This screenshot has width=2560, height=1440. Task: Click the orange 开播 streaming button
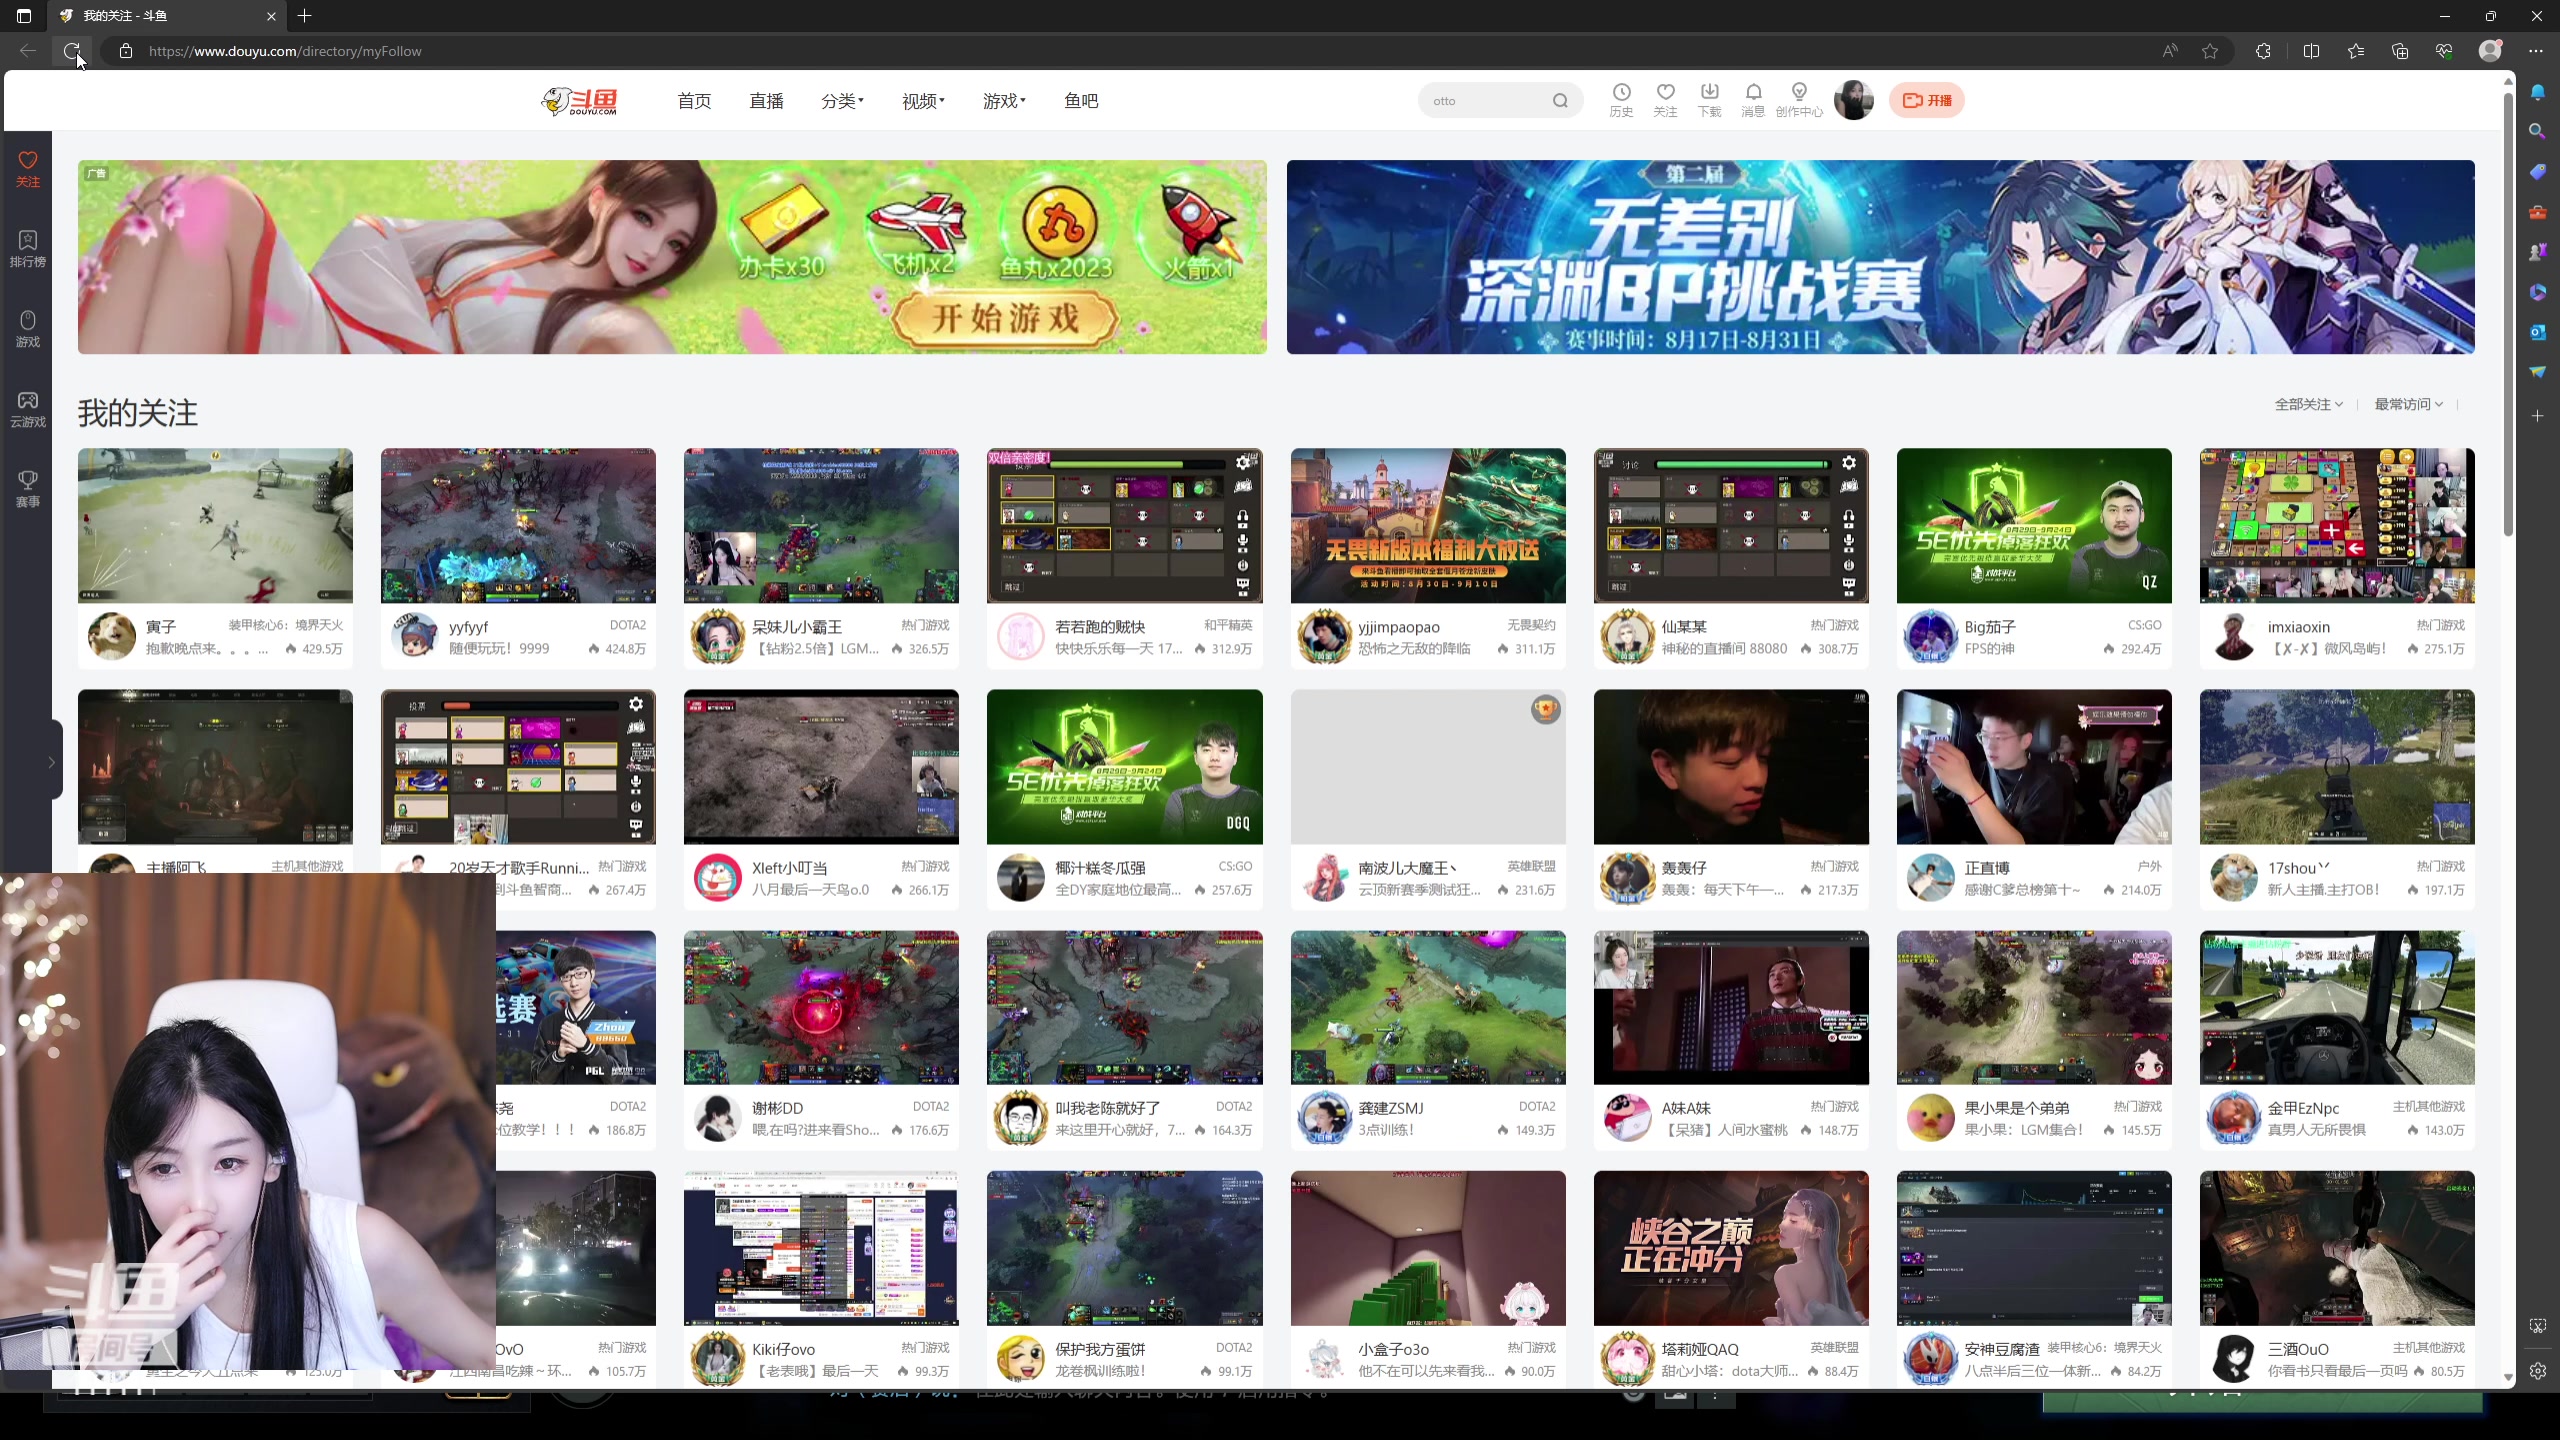click(x=1926, y=100)
